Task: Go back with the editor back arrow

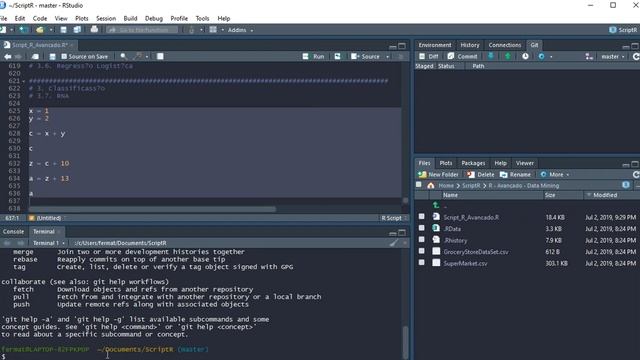Action: (7, 56)
